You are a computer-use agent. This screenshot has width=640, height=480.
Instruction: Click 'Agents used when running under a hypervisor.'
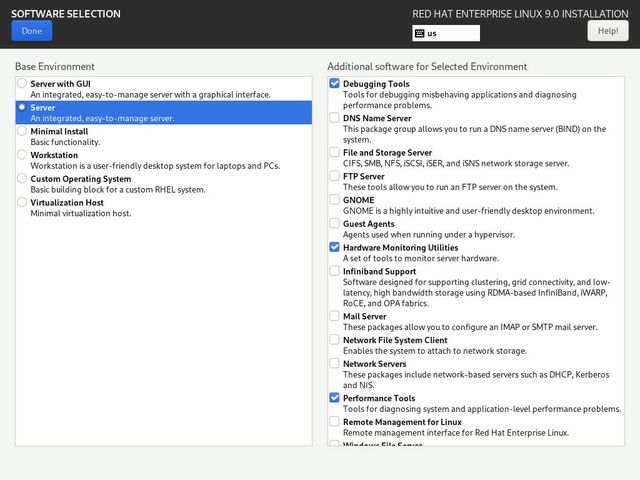429,235
